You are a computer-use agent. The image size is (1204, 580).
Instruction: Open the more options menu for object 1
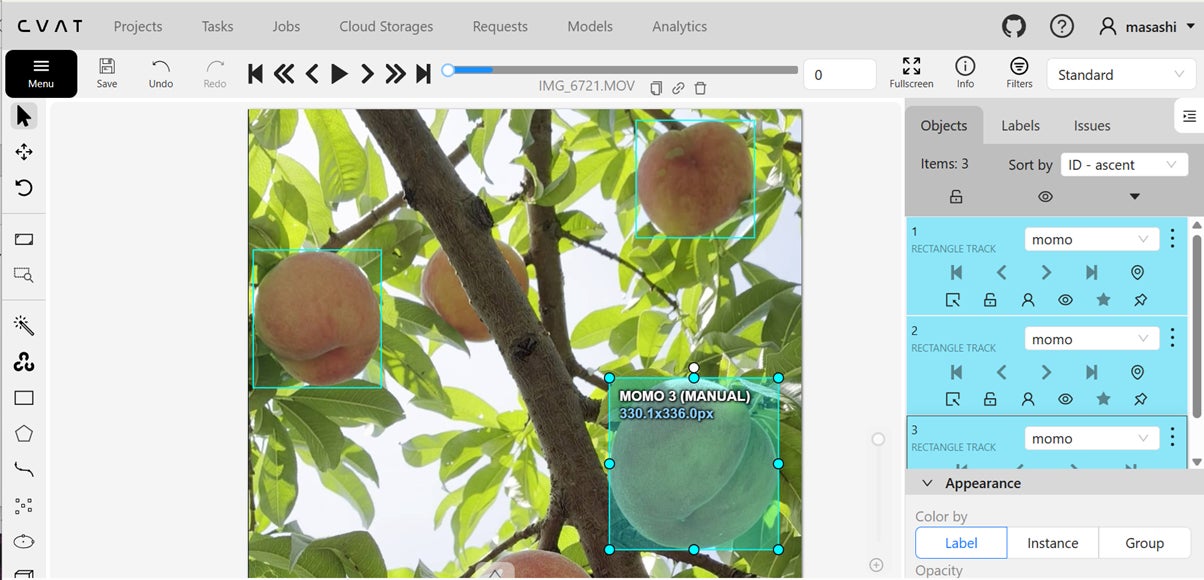(1172, 239)
